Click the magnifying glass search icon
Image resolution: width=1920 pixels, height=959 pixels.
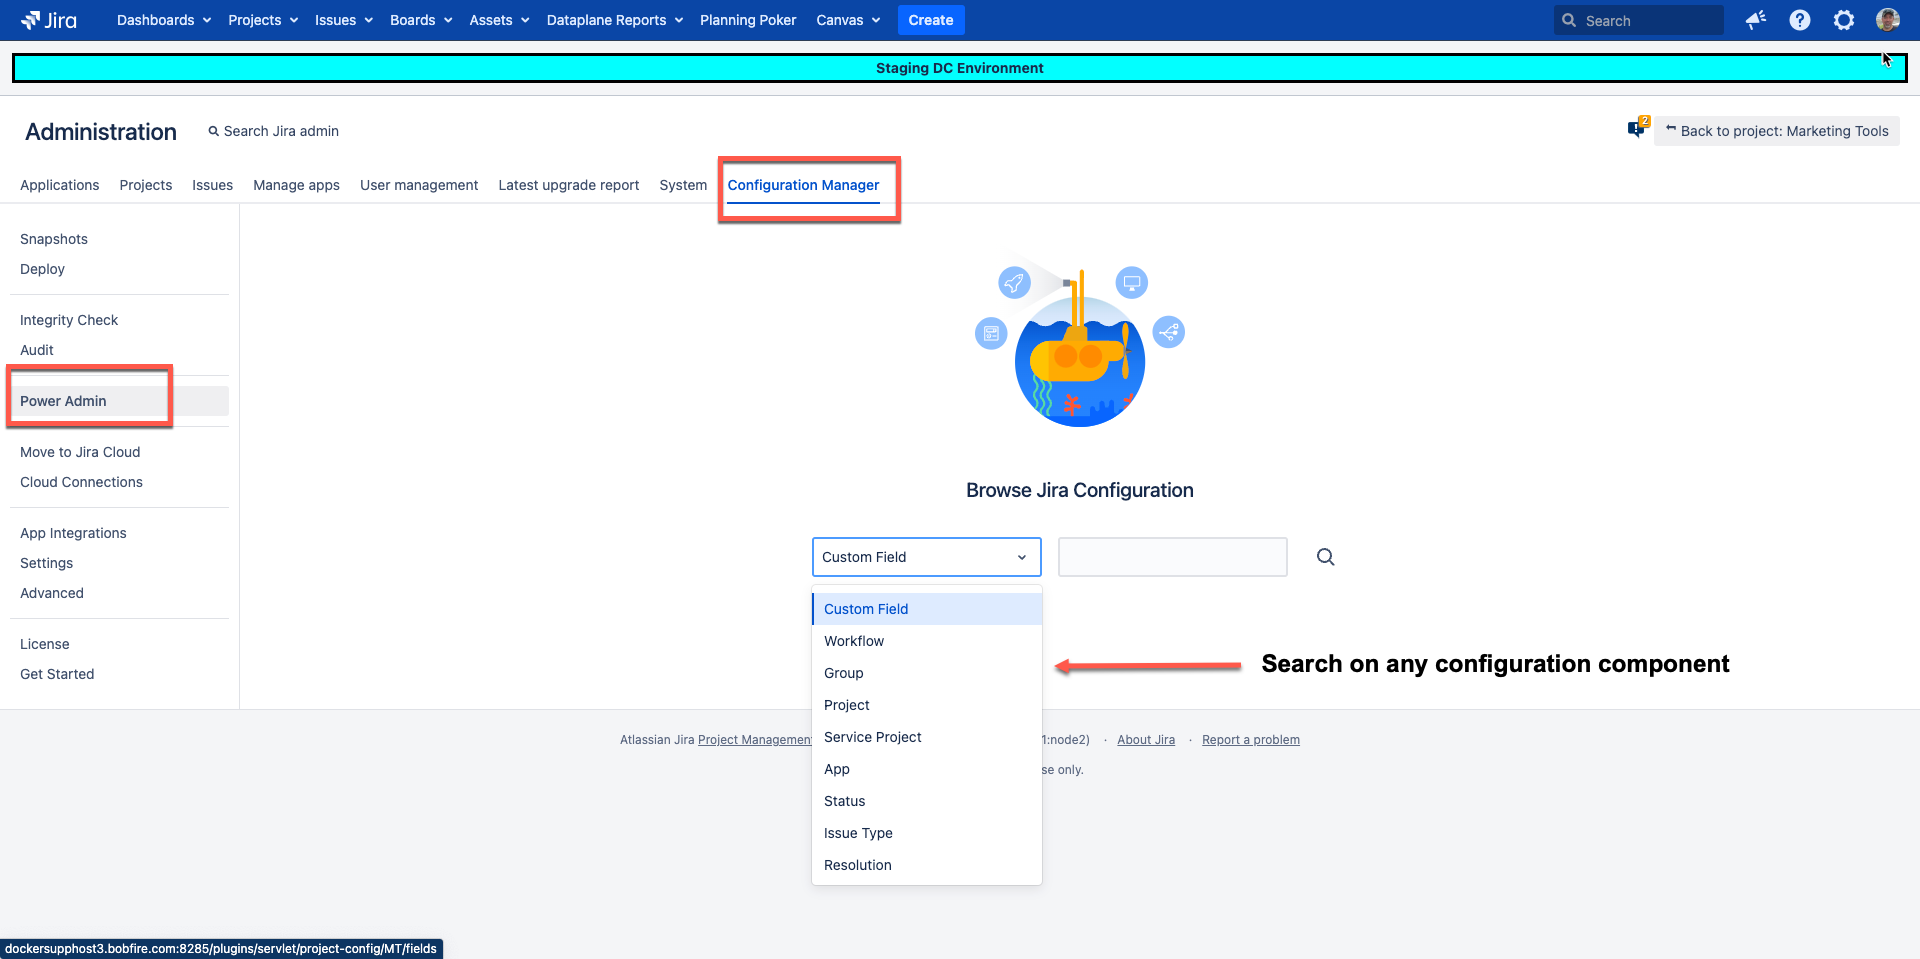(x=1325, y=557)
